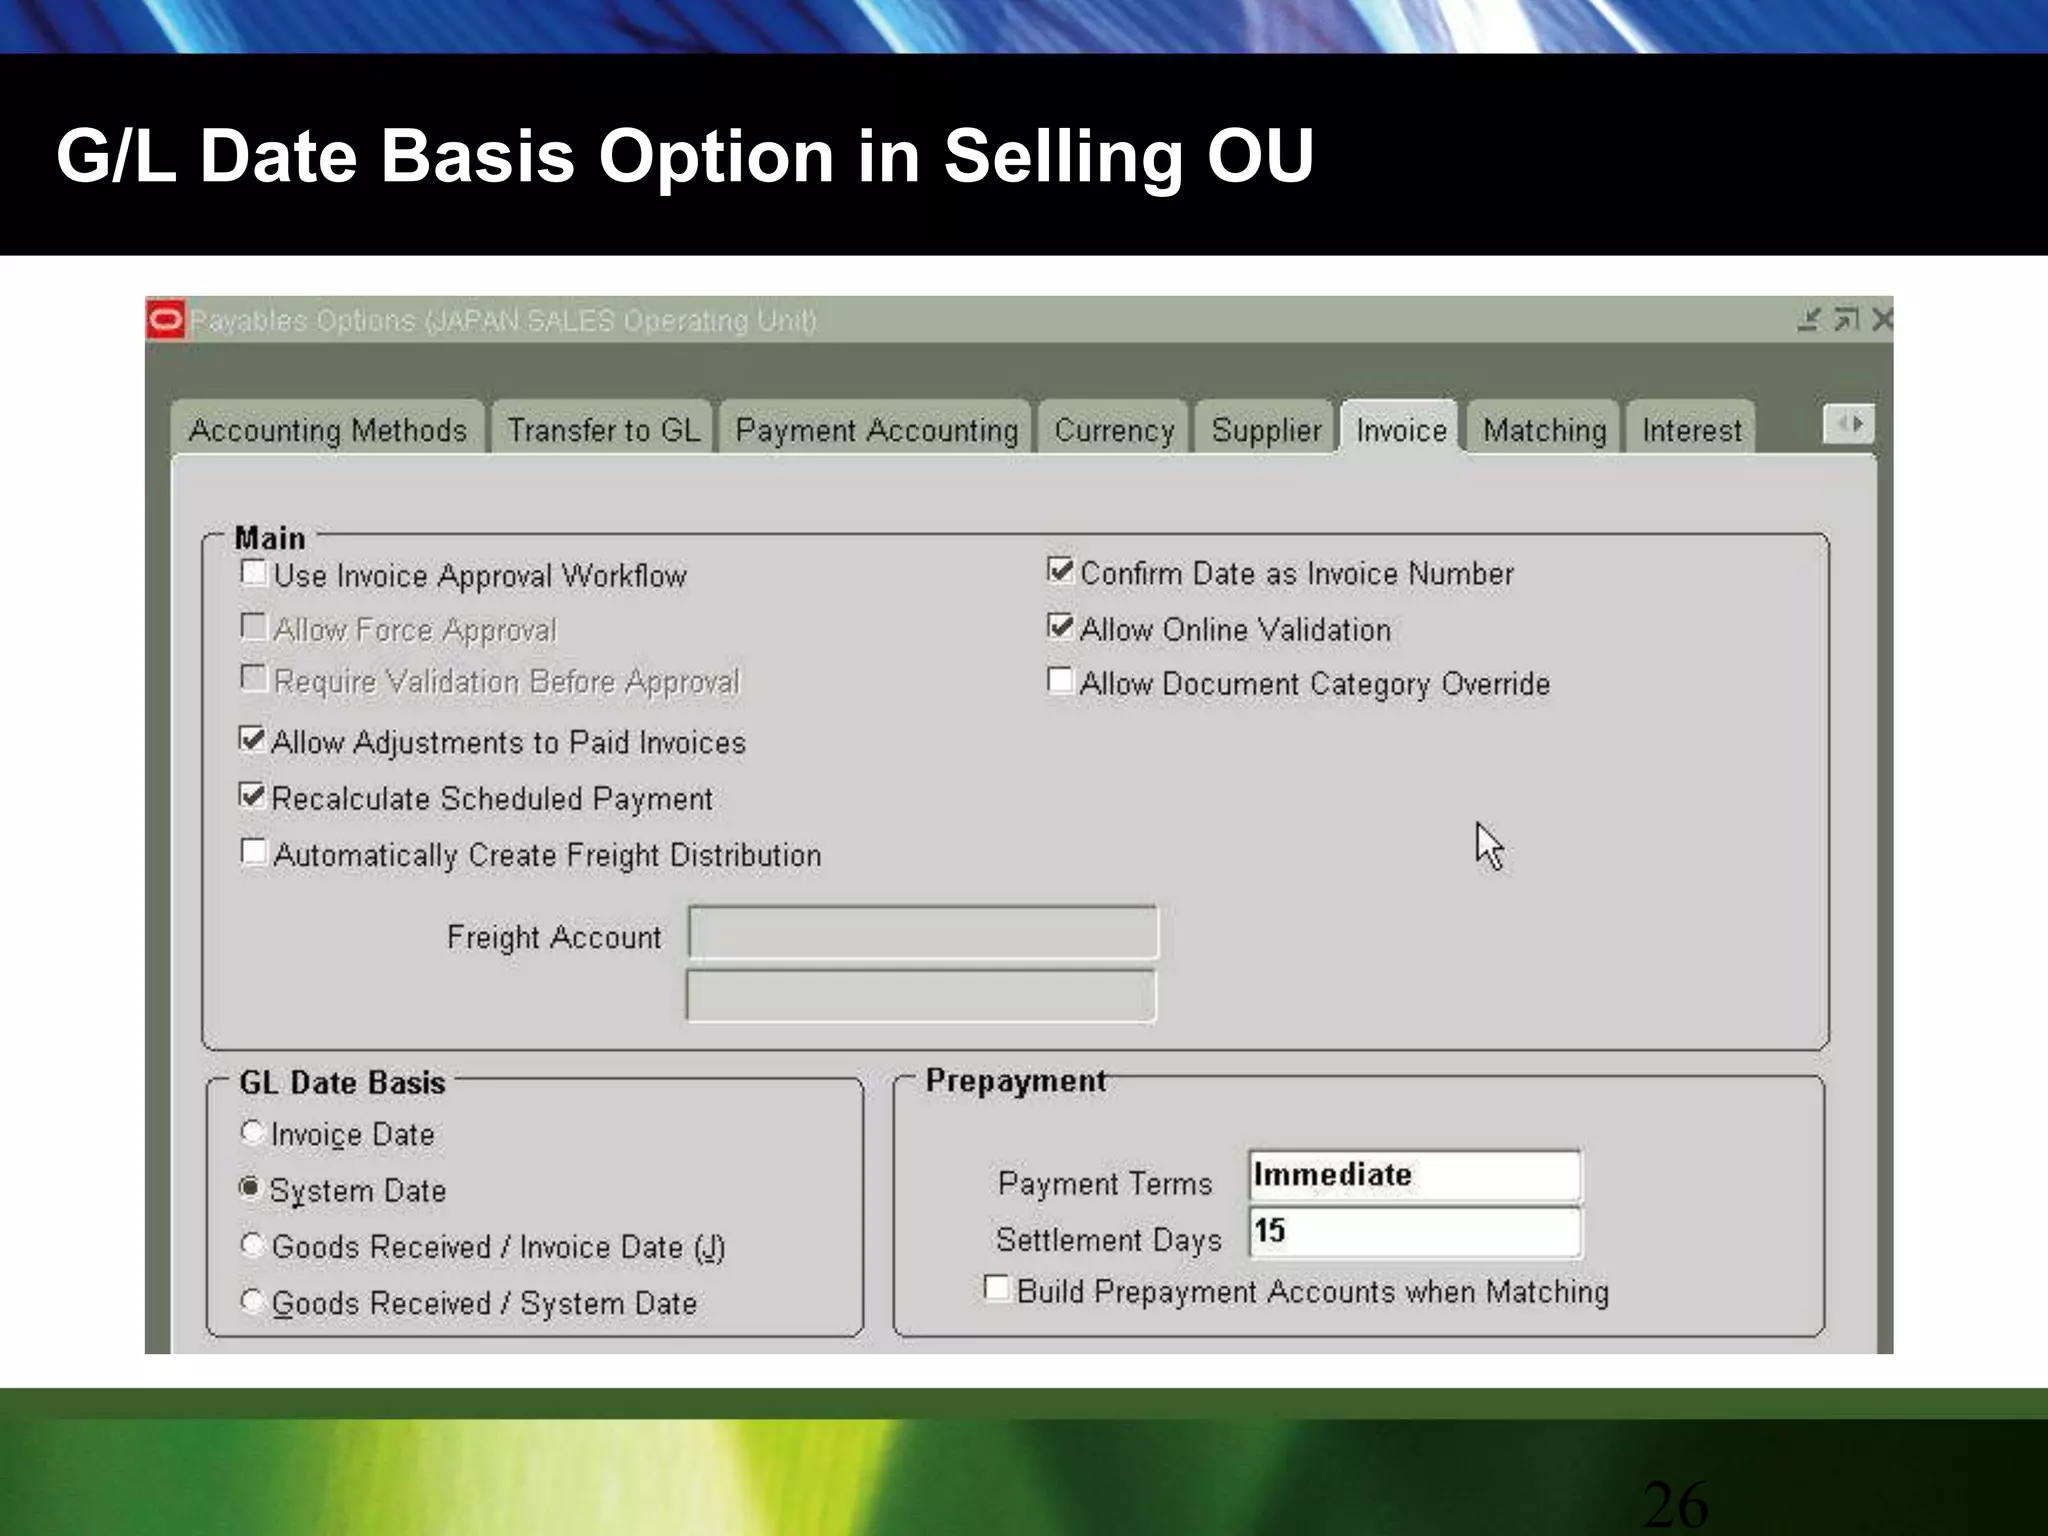Click the Payment Terms label

(1105, 1184)
